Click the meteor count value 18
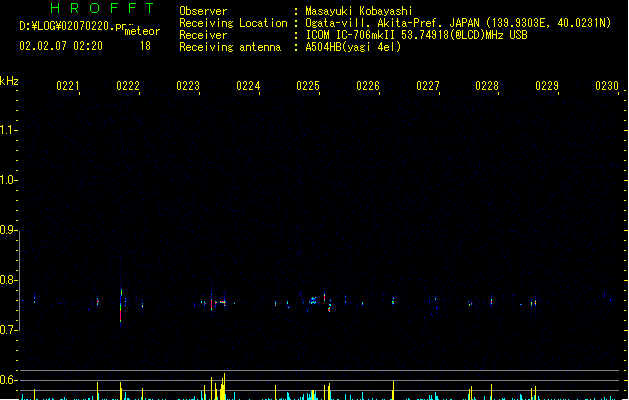Screen dimensions: 629x400 (x=145, y=46)
